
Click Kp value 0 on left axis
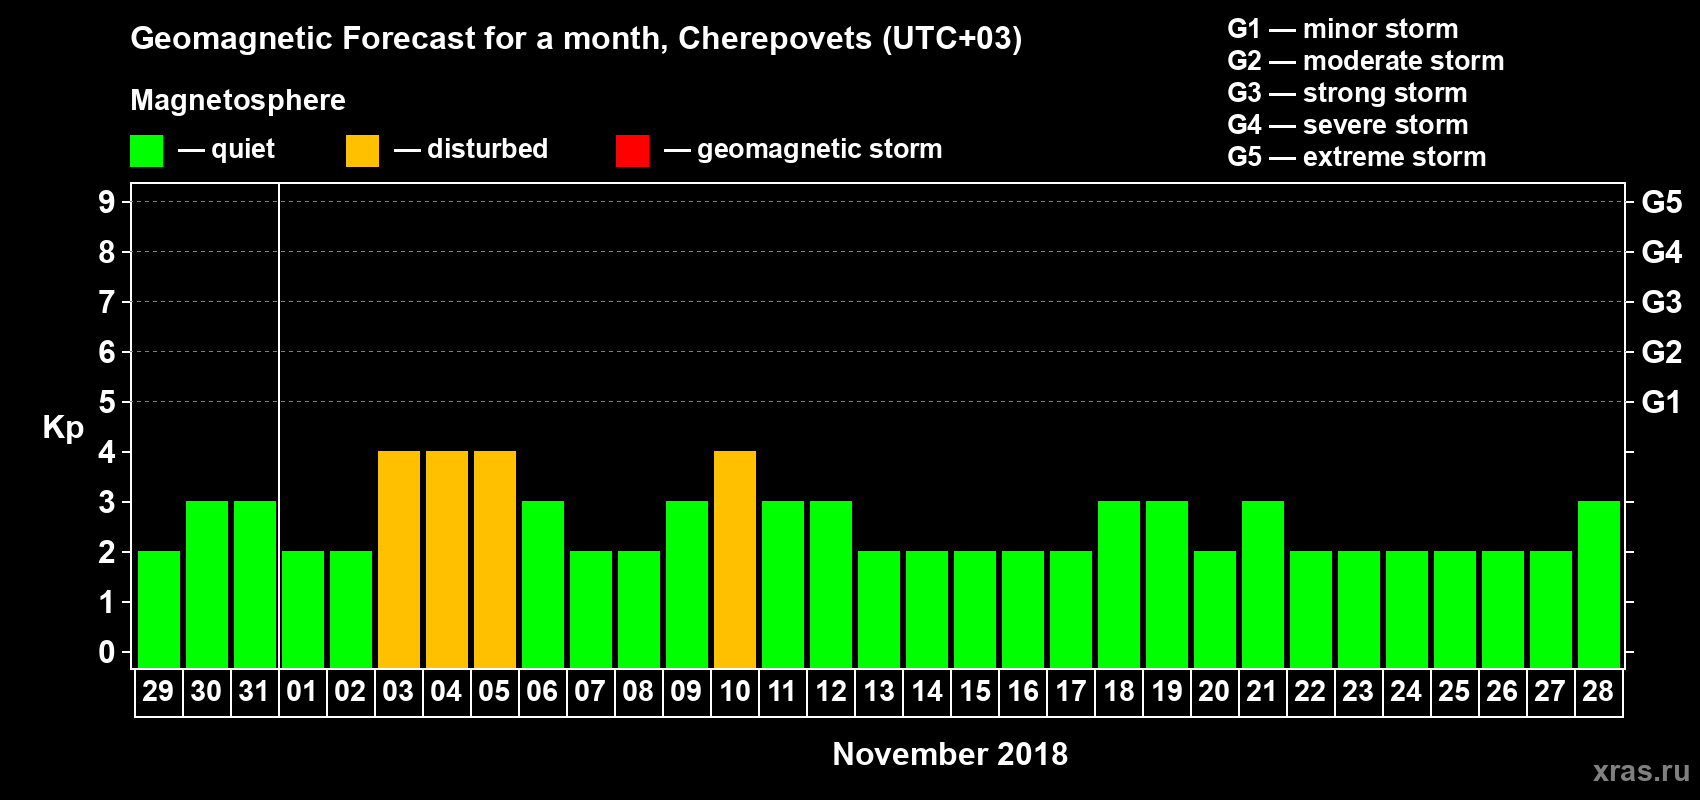[107, 652]
